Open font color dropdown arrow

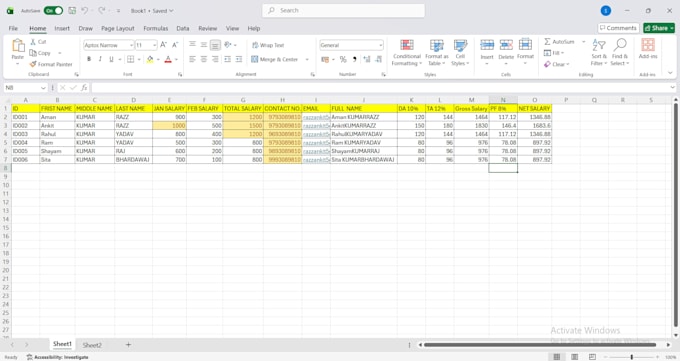coord(177,59)
